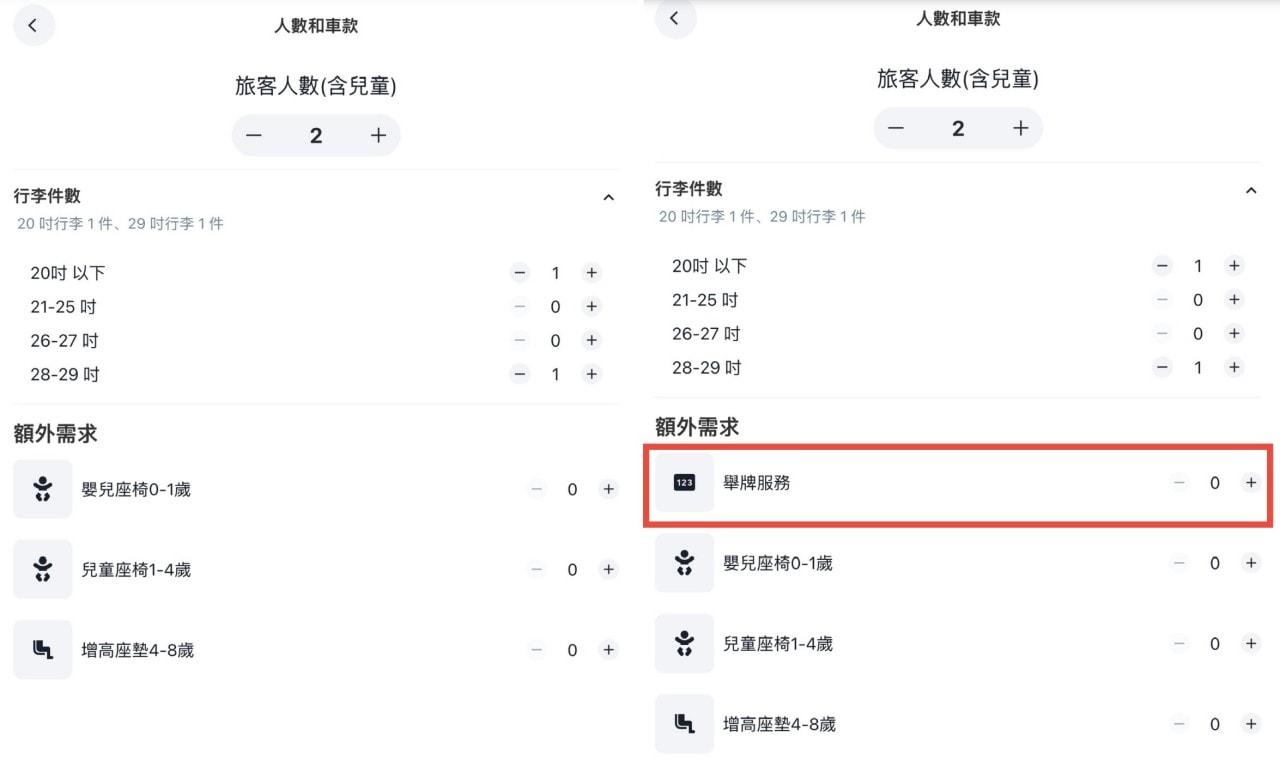Collapse 行李件數 section in left panel
The width and height of the screenshot is (1280, 767).
pos(608,198)
